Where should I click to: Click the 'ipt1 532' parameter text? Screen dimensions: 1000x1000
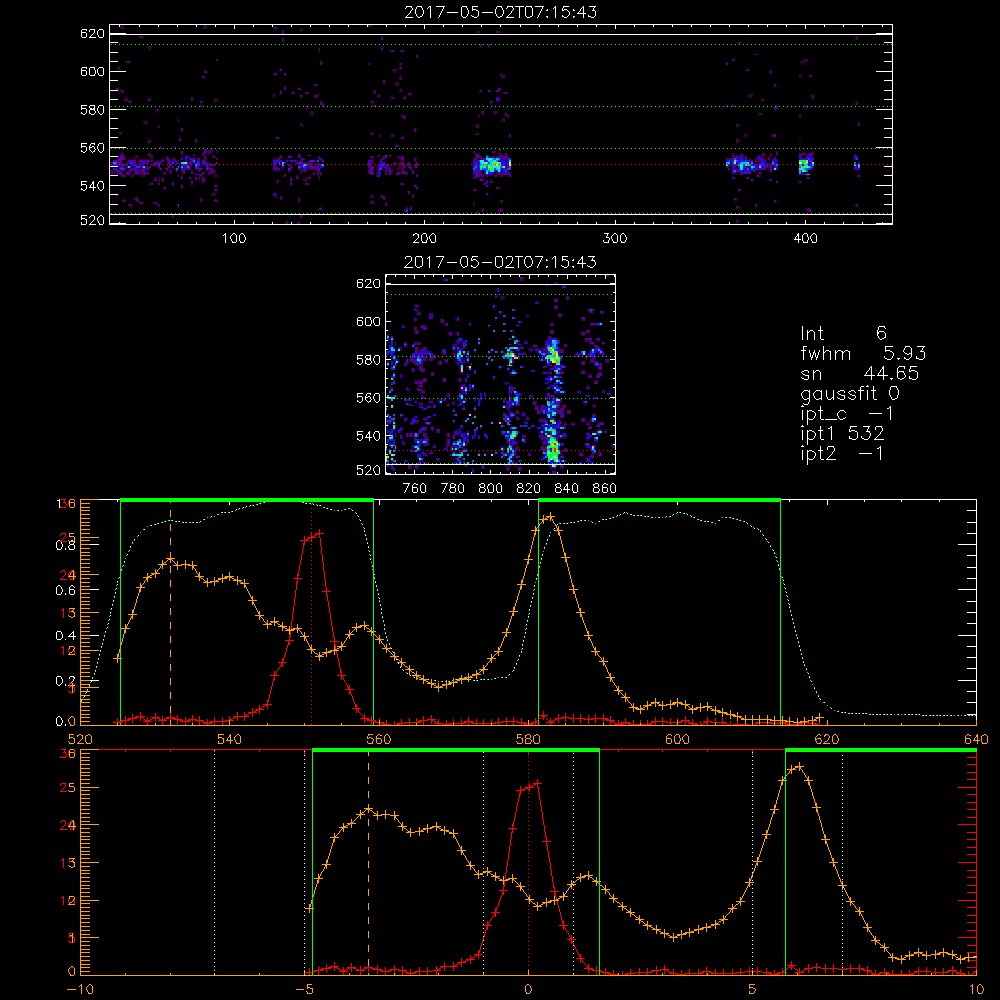coord(842,434)
